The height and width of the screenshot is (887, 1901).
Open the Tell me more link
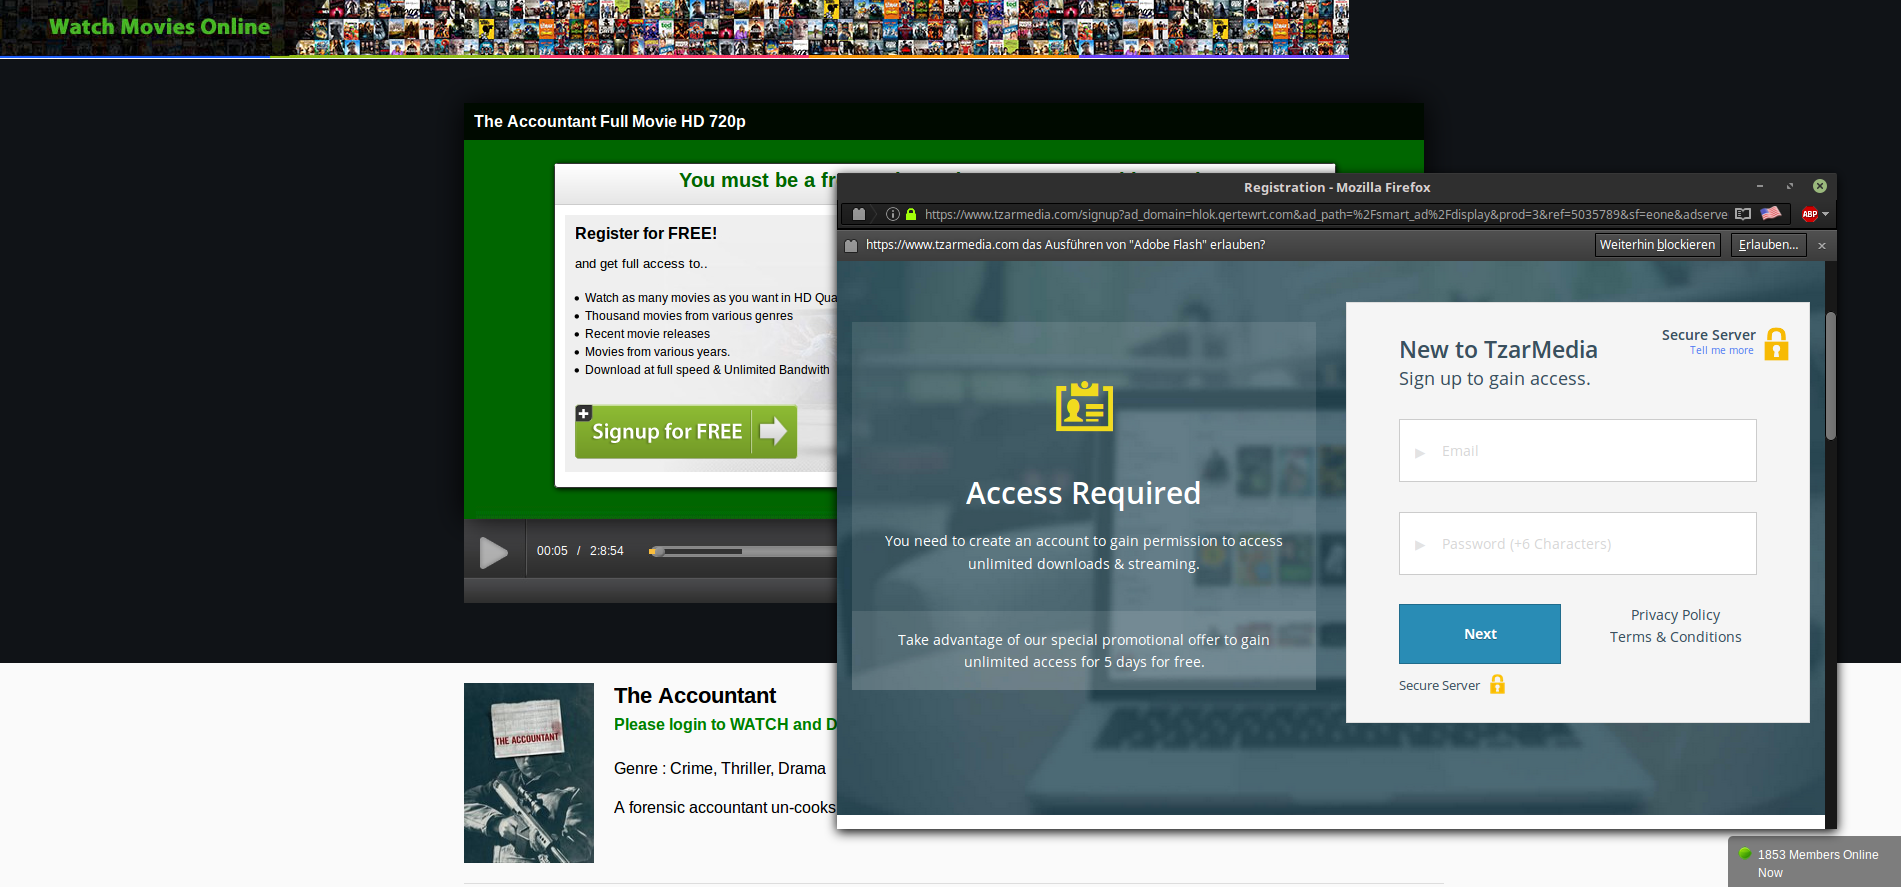coord(1721,351)
